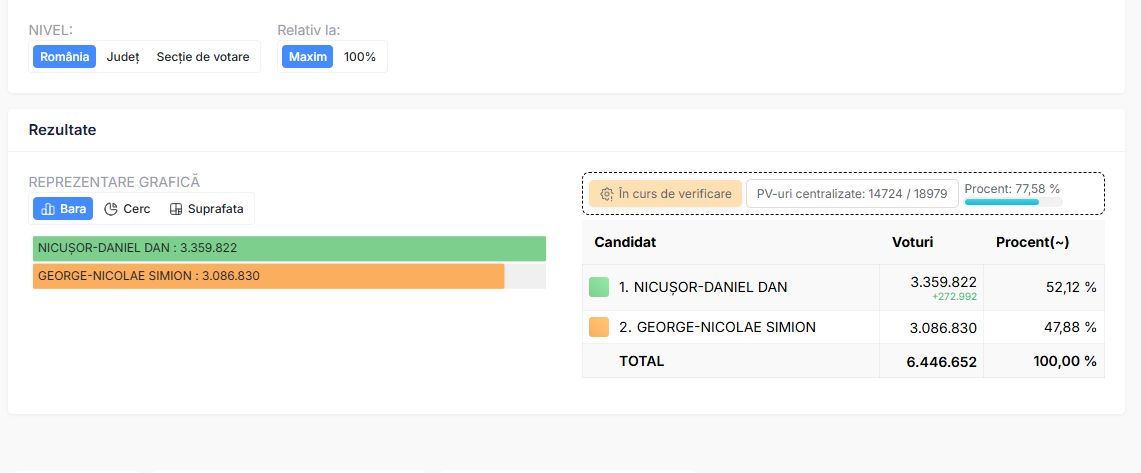Choose 100% relative option
1141x473 pixels.
pos(359,57)
